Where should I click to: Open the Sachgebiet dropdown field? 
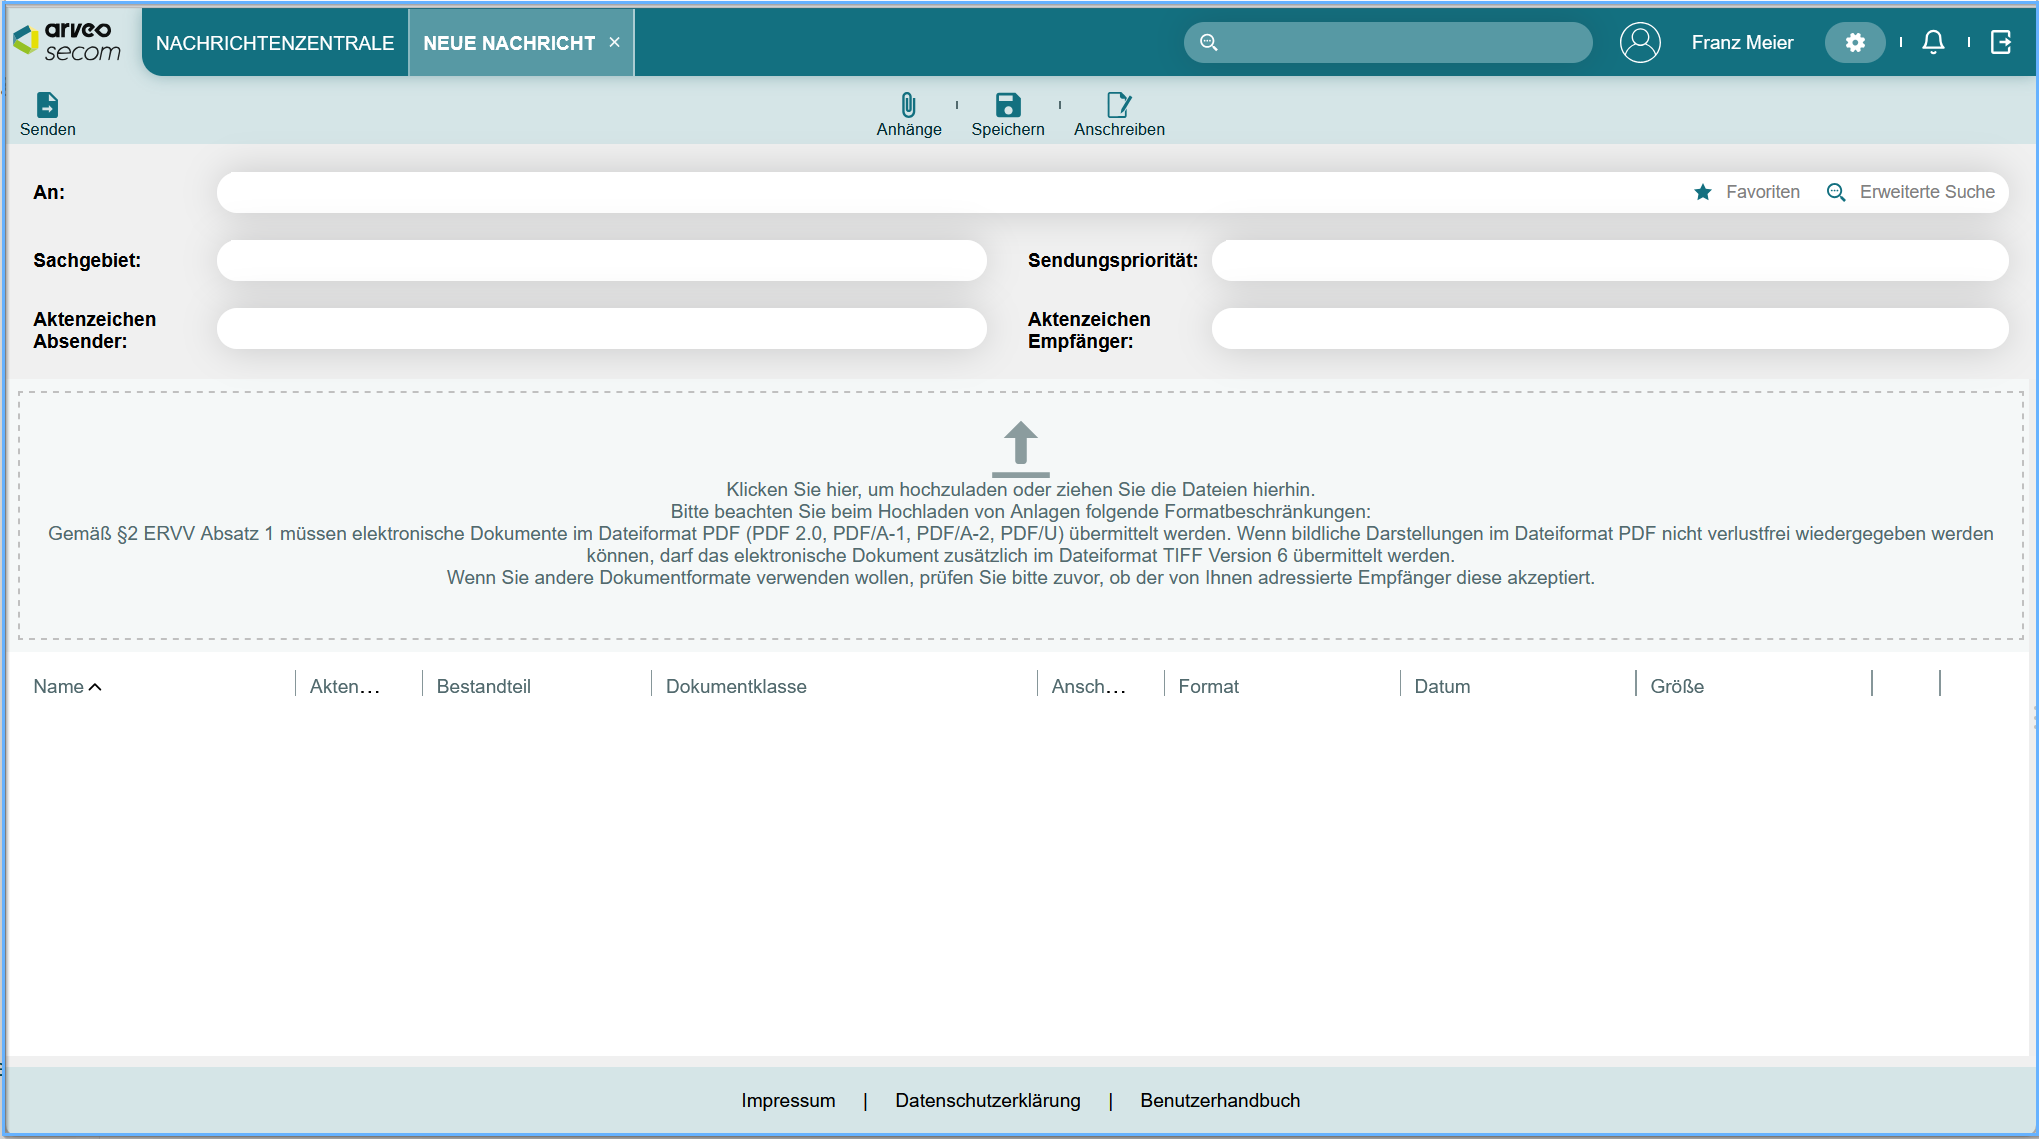tap(601, 260)
